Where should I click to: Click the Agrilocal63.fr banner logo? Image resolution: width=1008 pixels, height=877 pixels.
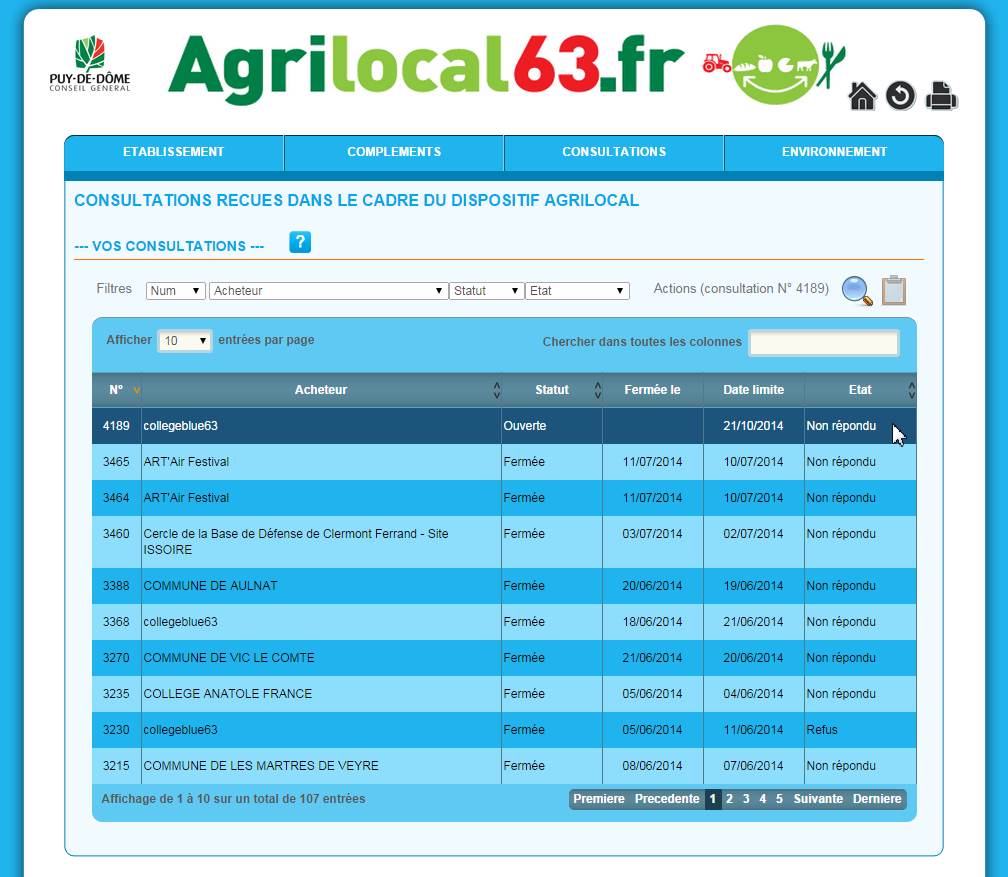click(x=426, y=68)
